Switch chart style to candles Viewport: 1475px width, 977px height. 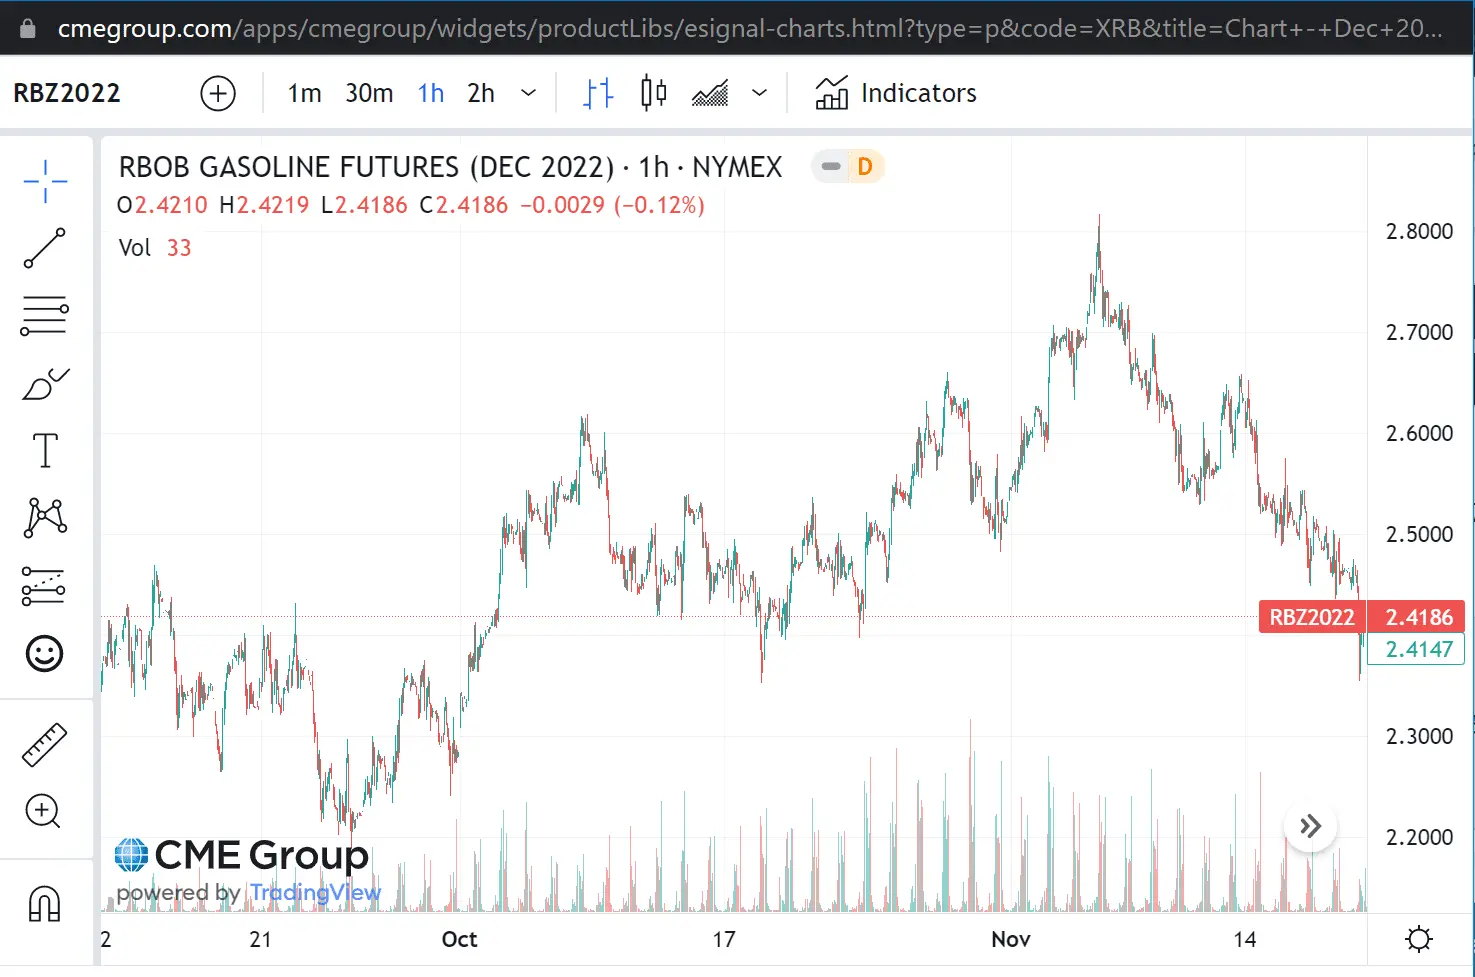coord(654,94)
